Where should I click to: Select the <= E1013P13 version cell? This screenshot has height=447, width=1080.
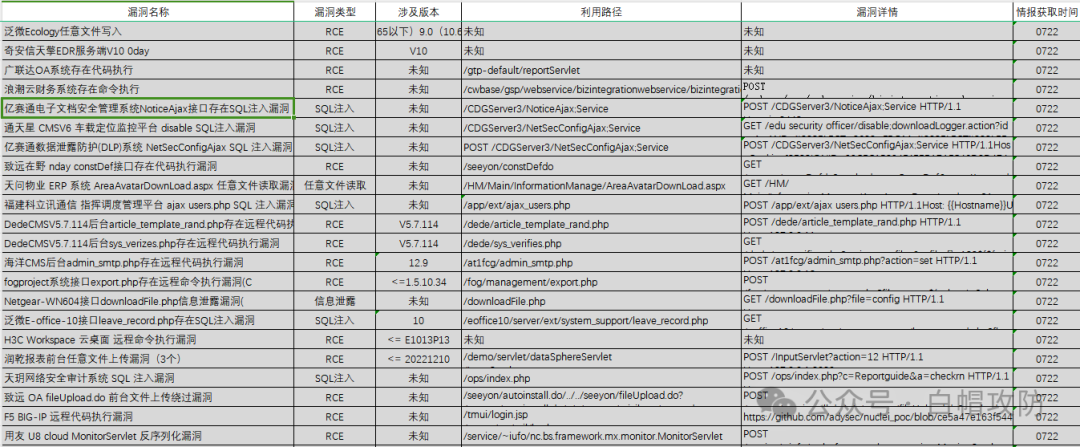pyautogui.click(x=418, y=340)
